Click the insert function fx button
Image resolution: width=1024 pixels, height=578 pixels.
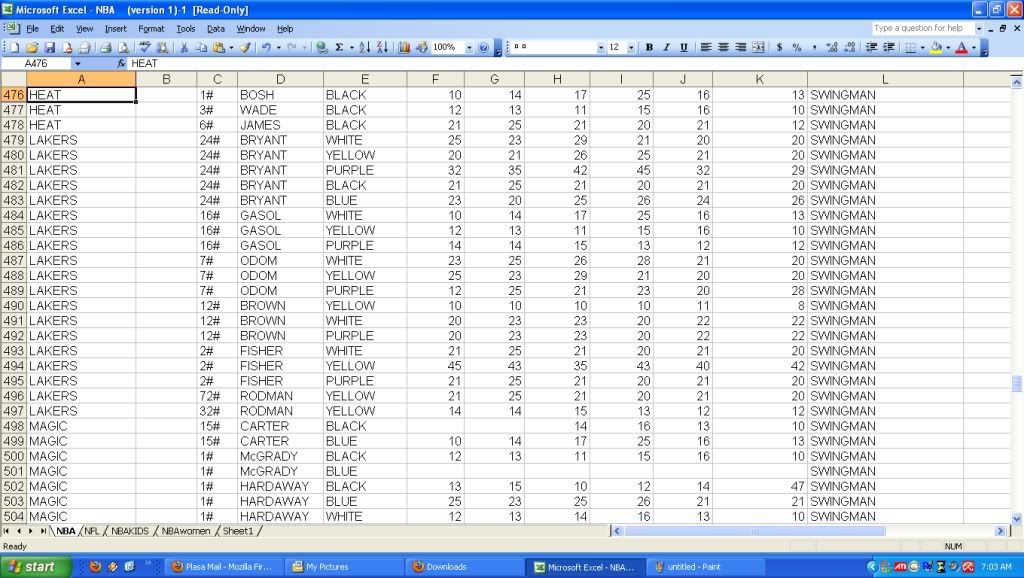click(121, 63)
